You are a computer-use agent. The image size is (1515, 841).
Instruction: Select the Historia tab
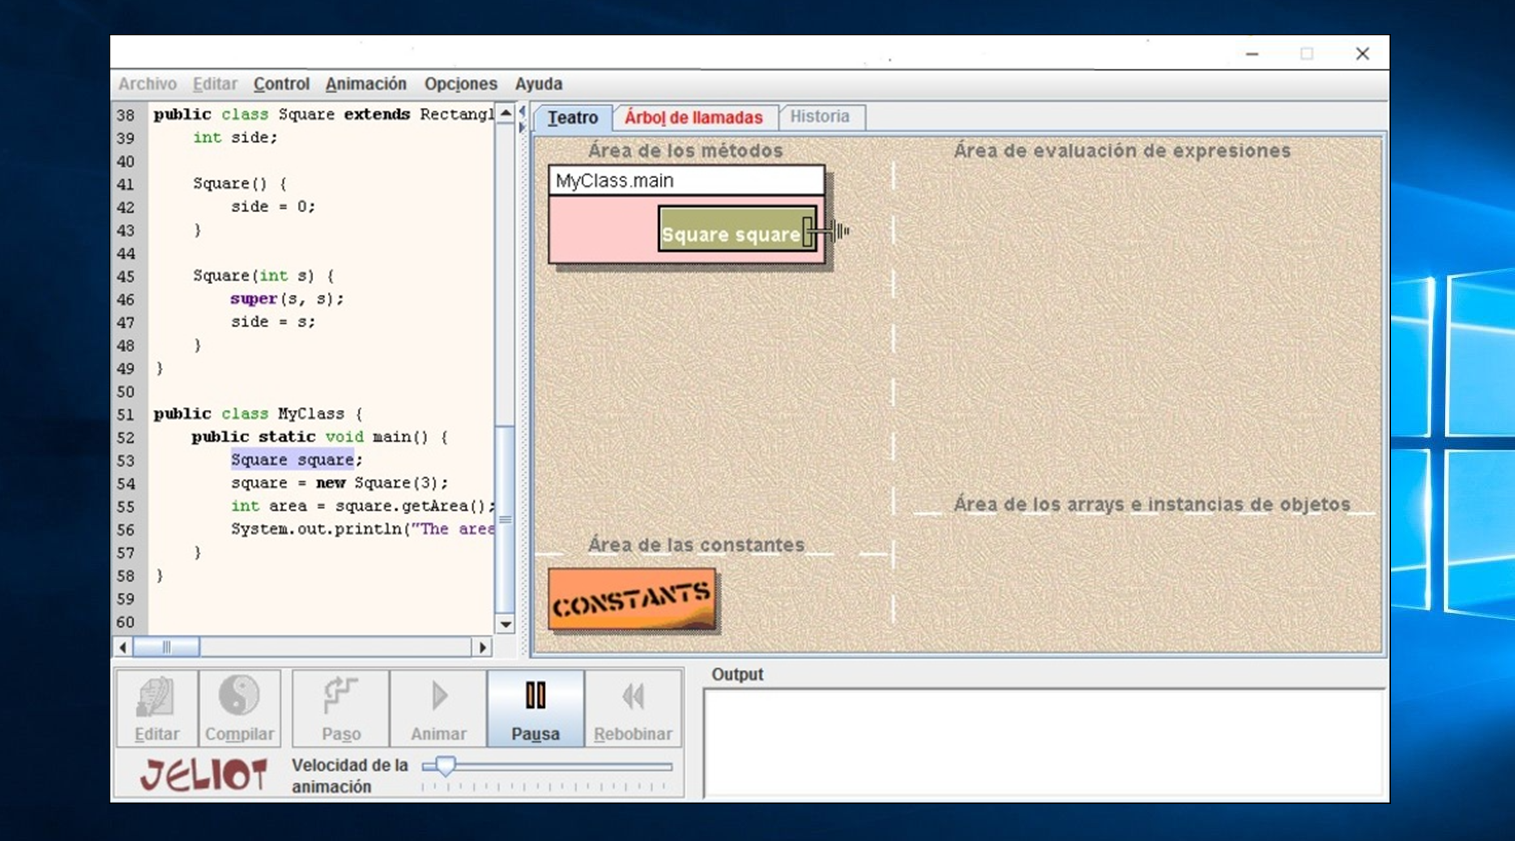tap(819, 117)
